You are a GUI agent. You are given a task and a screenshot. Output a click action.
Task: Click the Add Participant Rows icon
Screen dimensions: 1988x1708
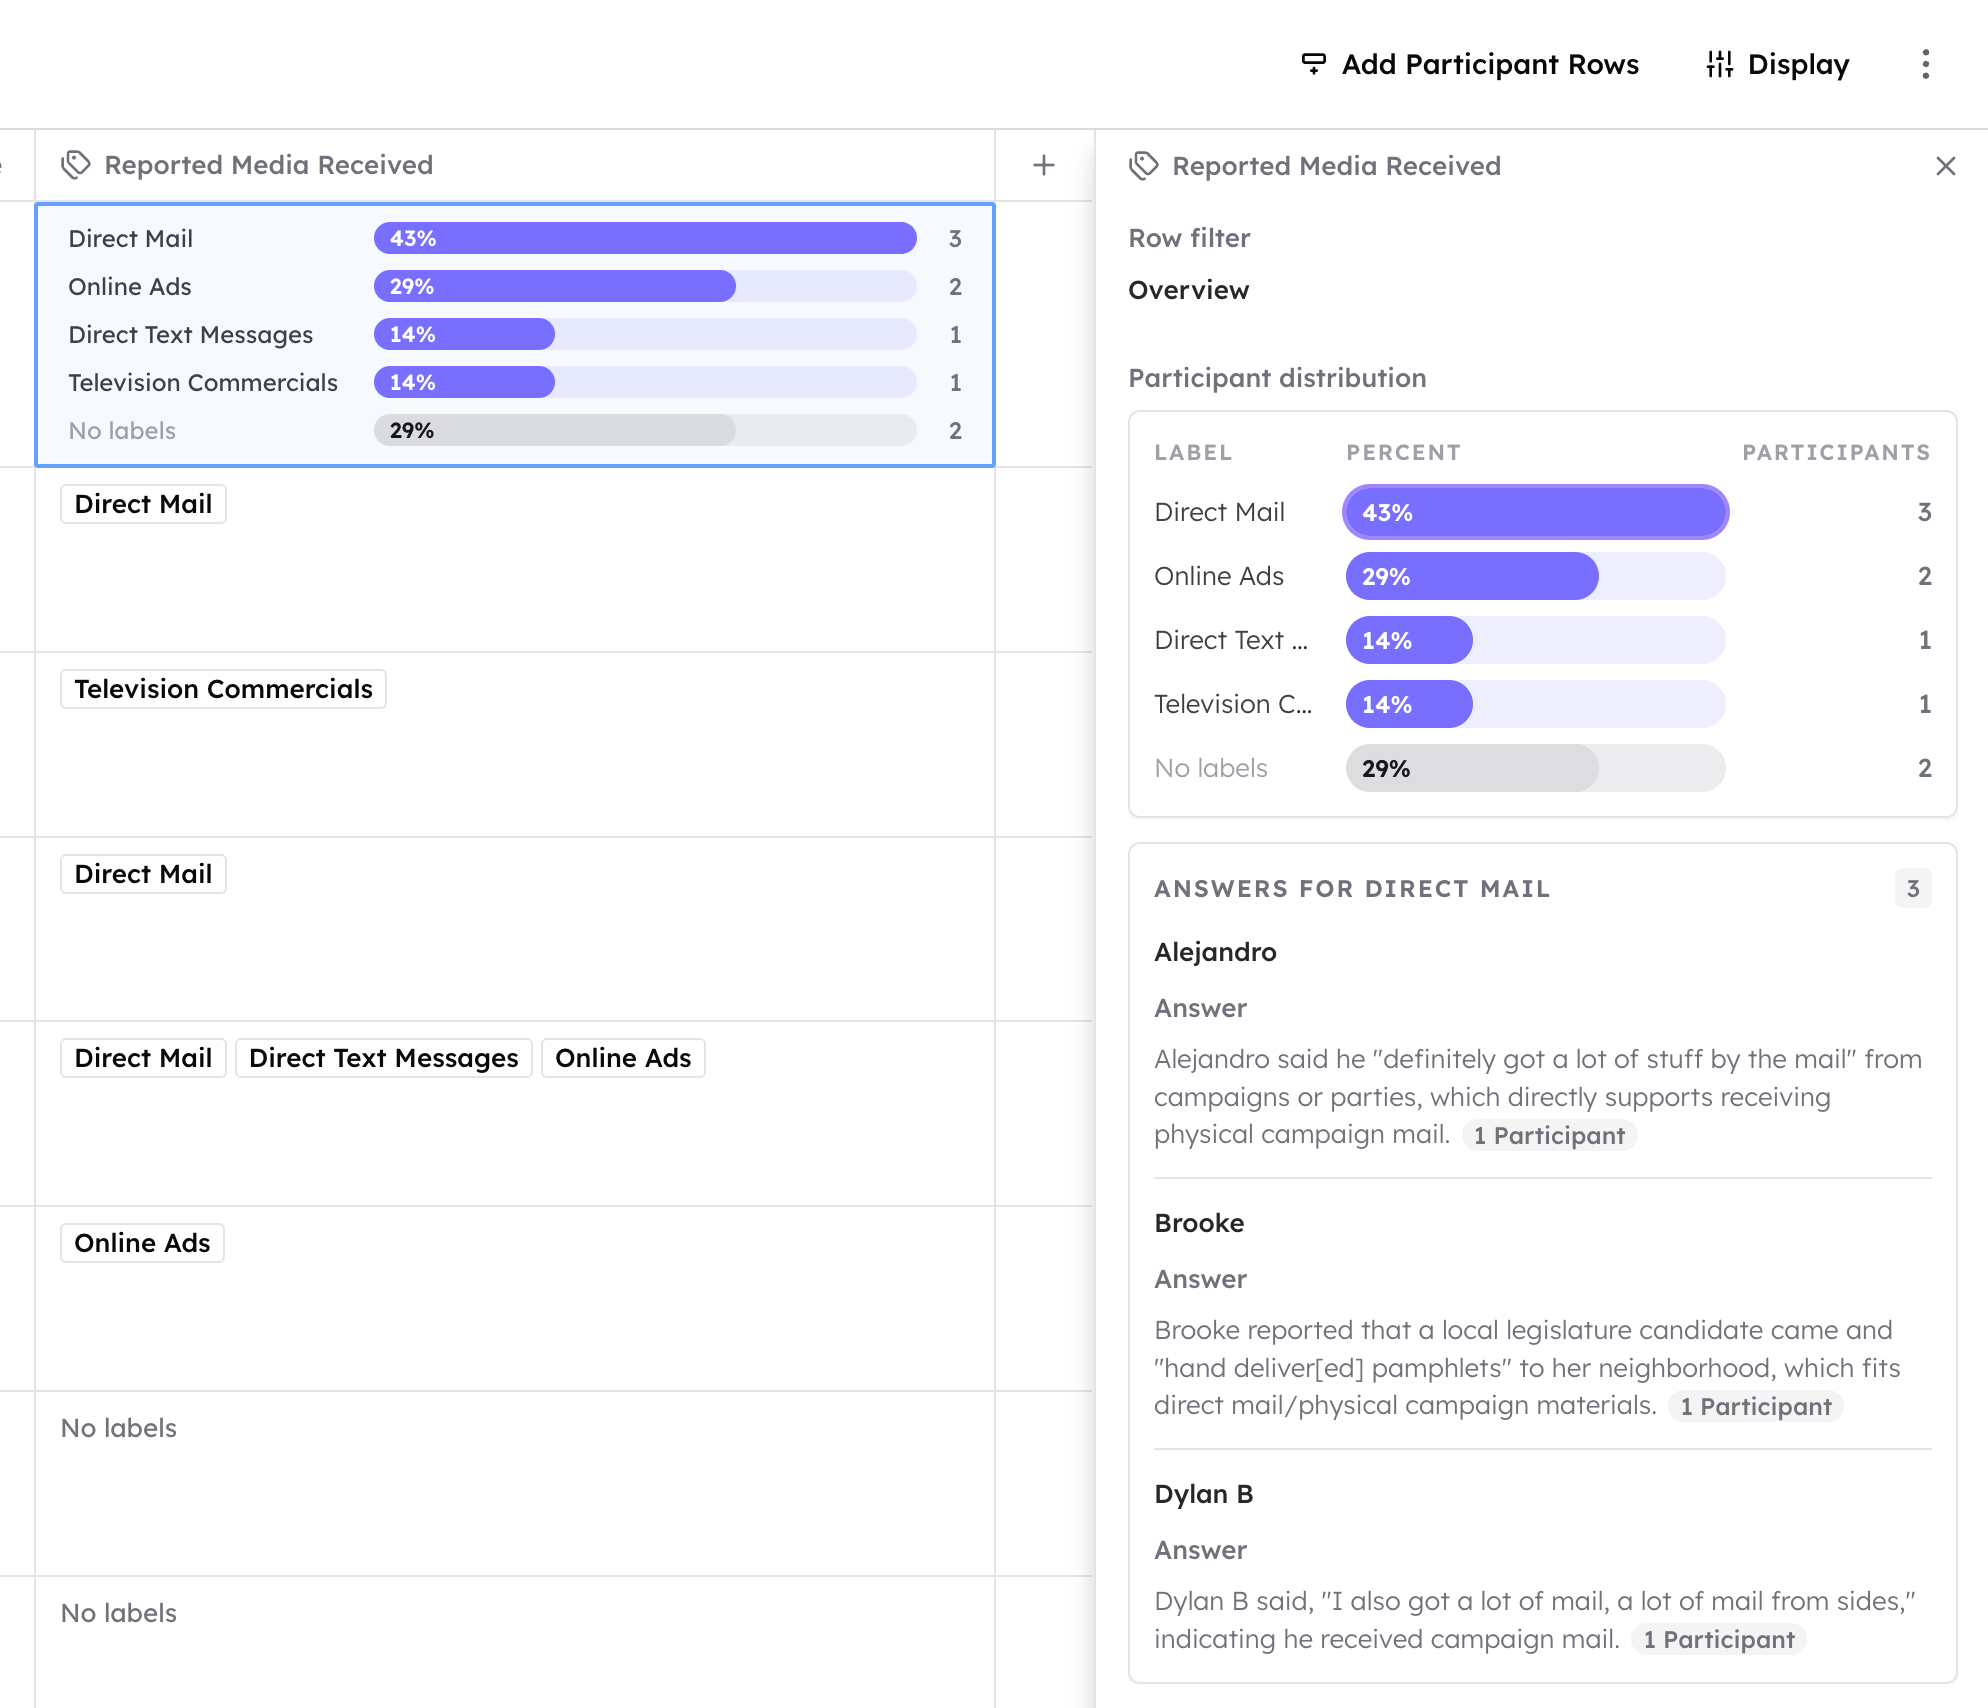[x=1313, y=64]
